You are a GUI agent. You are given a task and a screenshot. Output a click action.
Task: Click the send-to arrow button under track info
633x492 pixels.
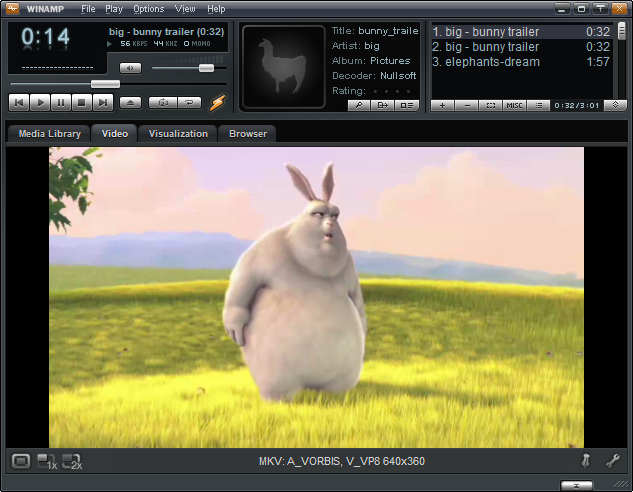(382, 105)
